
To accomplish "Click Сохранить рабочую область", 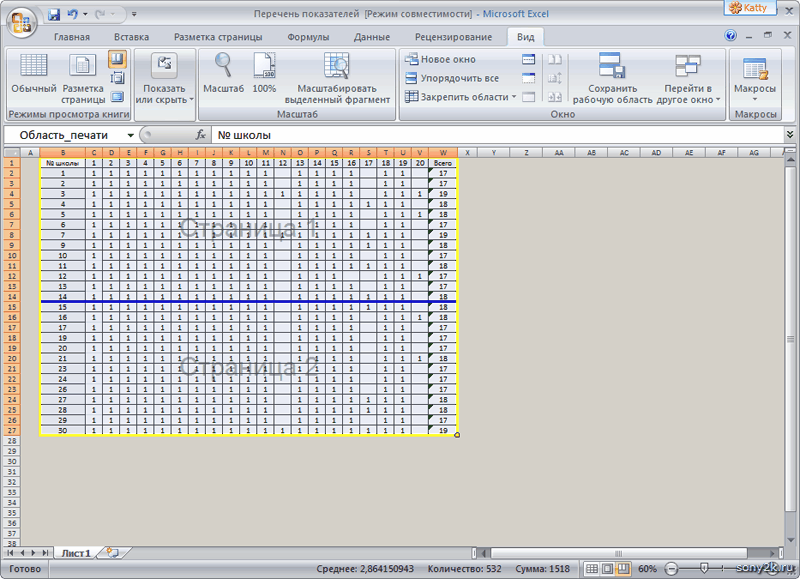I will [x=612, y=79].
